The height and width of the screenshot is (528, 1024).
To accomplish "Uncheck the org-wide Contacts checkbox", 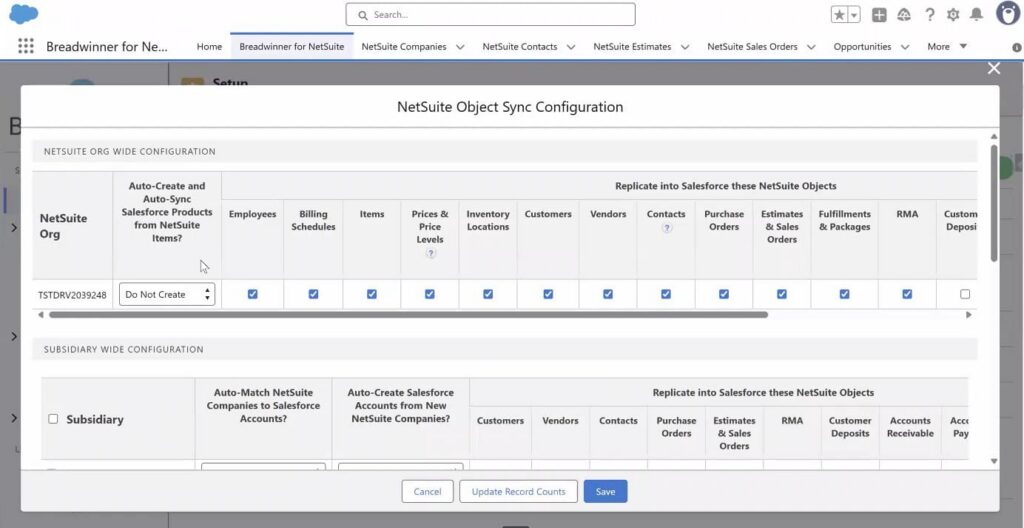I will [665, 294].
